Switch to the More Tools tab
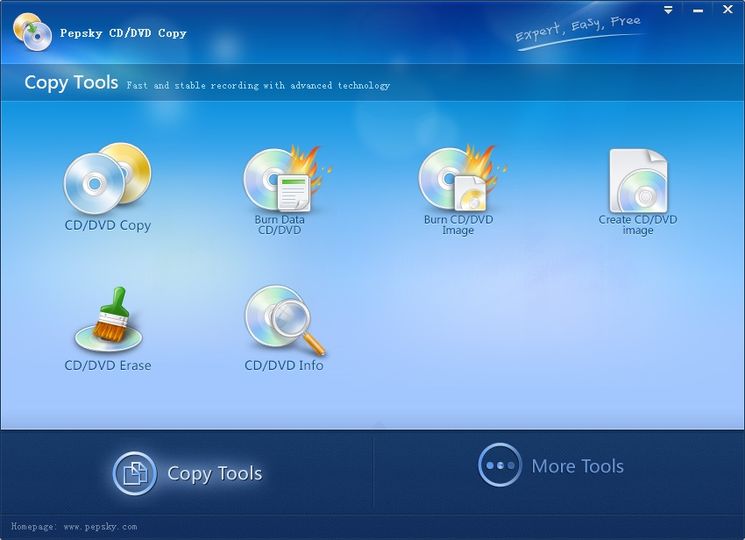 551,465
